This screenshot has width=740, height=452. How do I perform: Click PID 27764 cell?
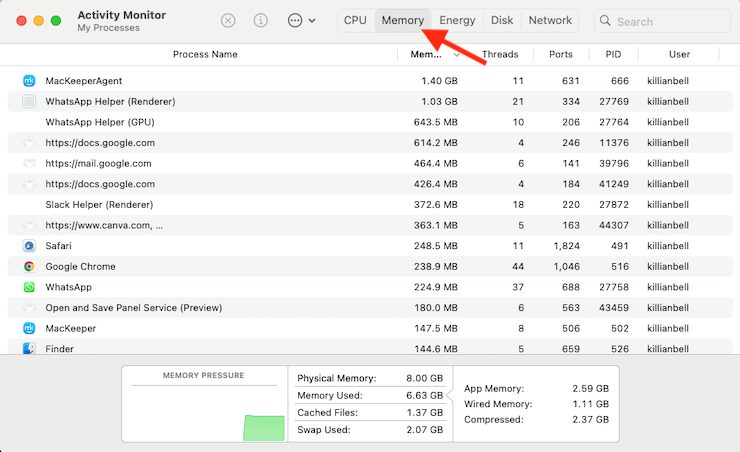pos(614,122)
